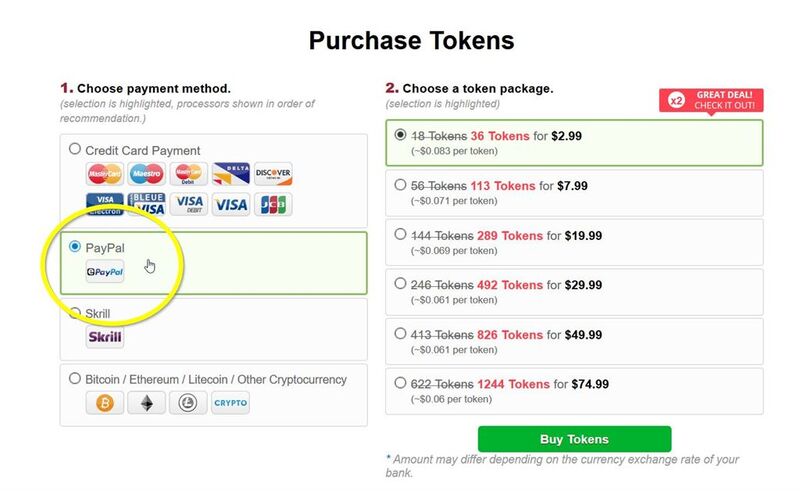Select Credit Card Payment radio button

(75, 149)
